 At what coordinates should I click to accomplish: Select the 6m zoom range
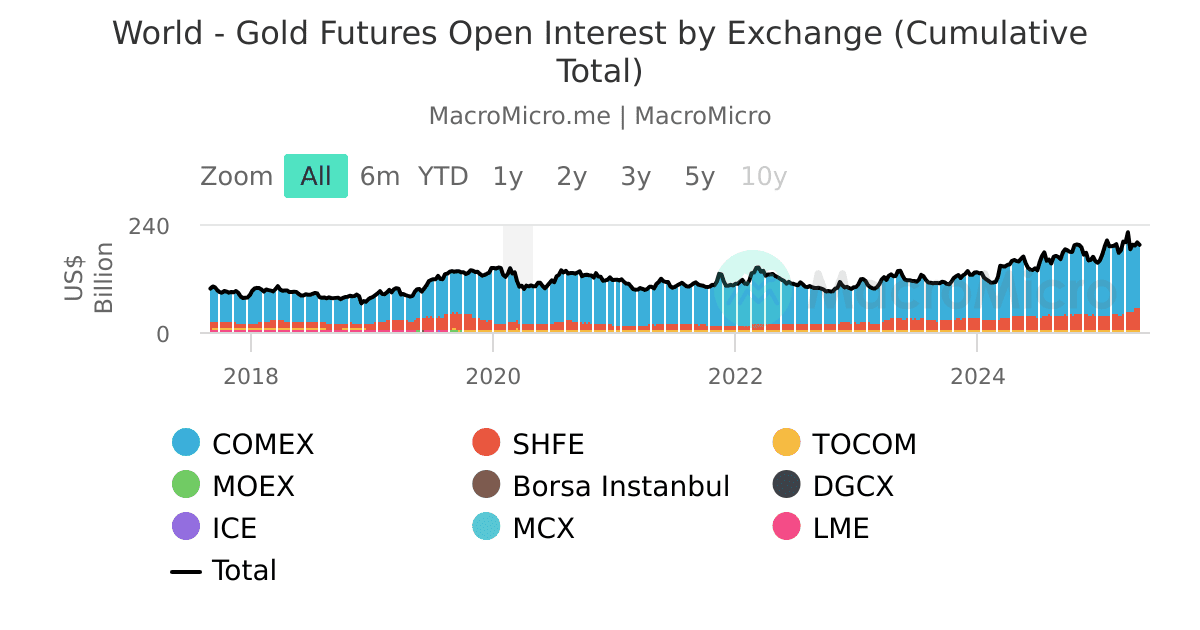(x=380, y=177)
